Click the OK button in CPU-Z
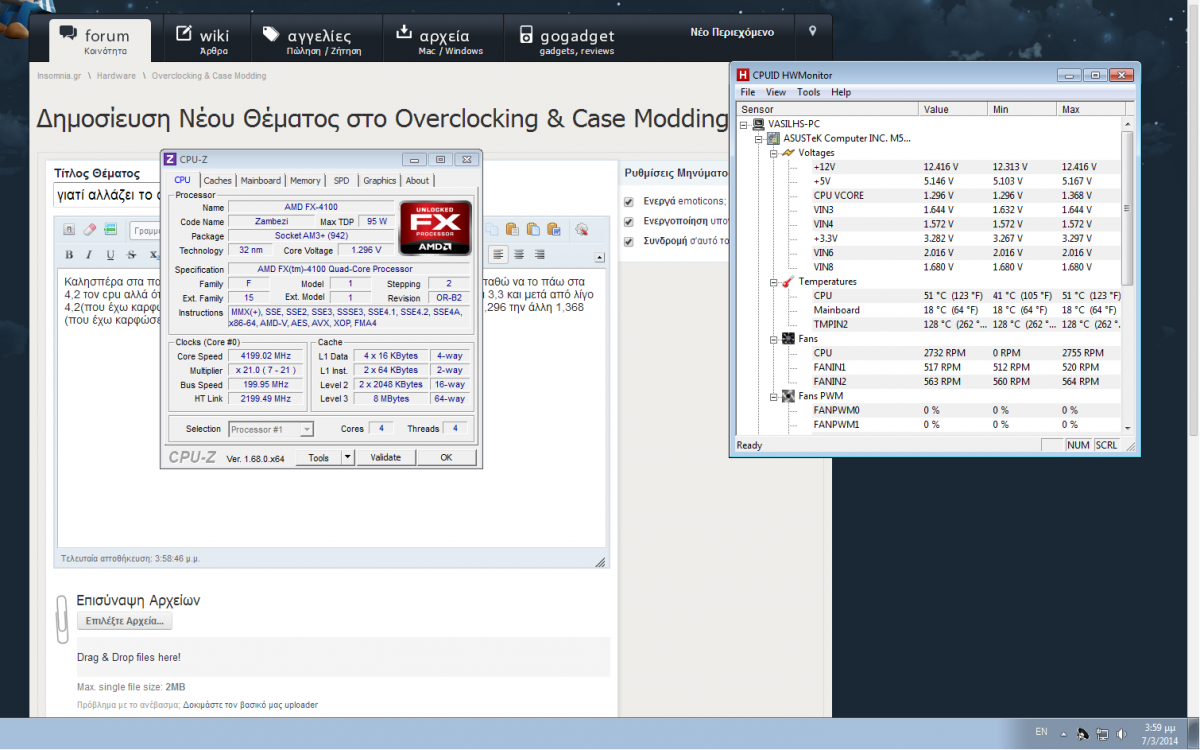 point(446,457)
